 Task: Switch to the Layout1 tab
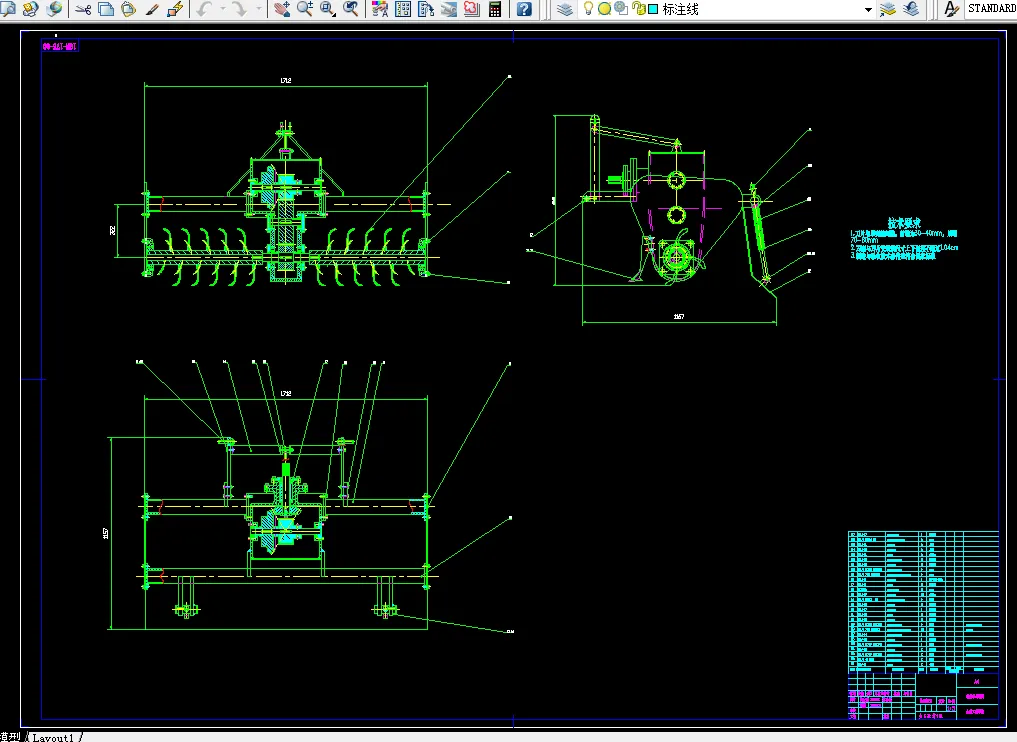click(53, 737)
